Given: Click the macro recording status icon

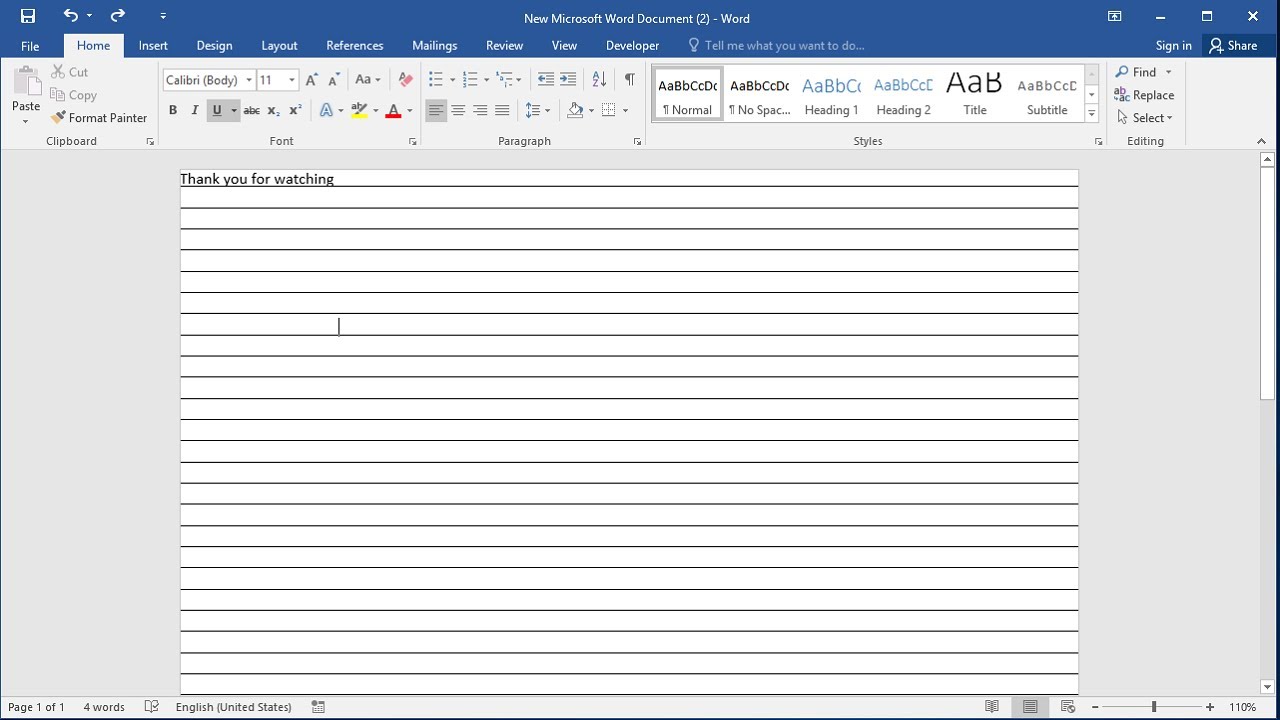Looking at the screenshot, I should tap(318, 706).
